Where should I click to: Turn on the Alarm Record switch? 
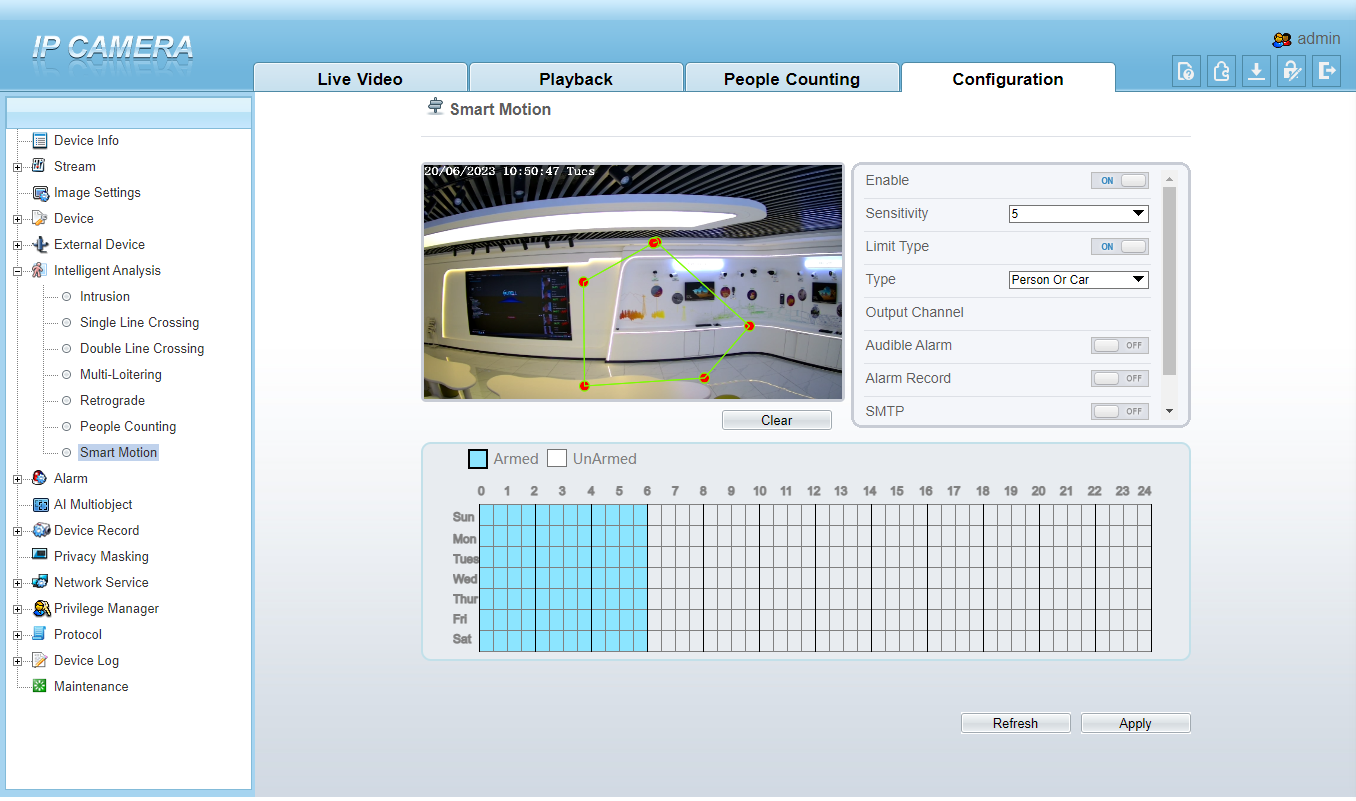point(1119,378)
